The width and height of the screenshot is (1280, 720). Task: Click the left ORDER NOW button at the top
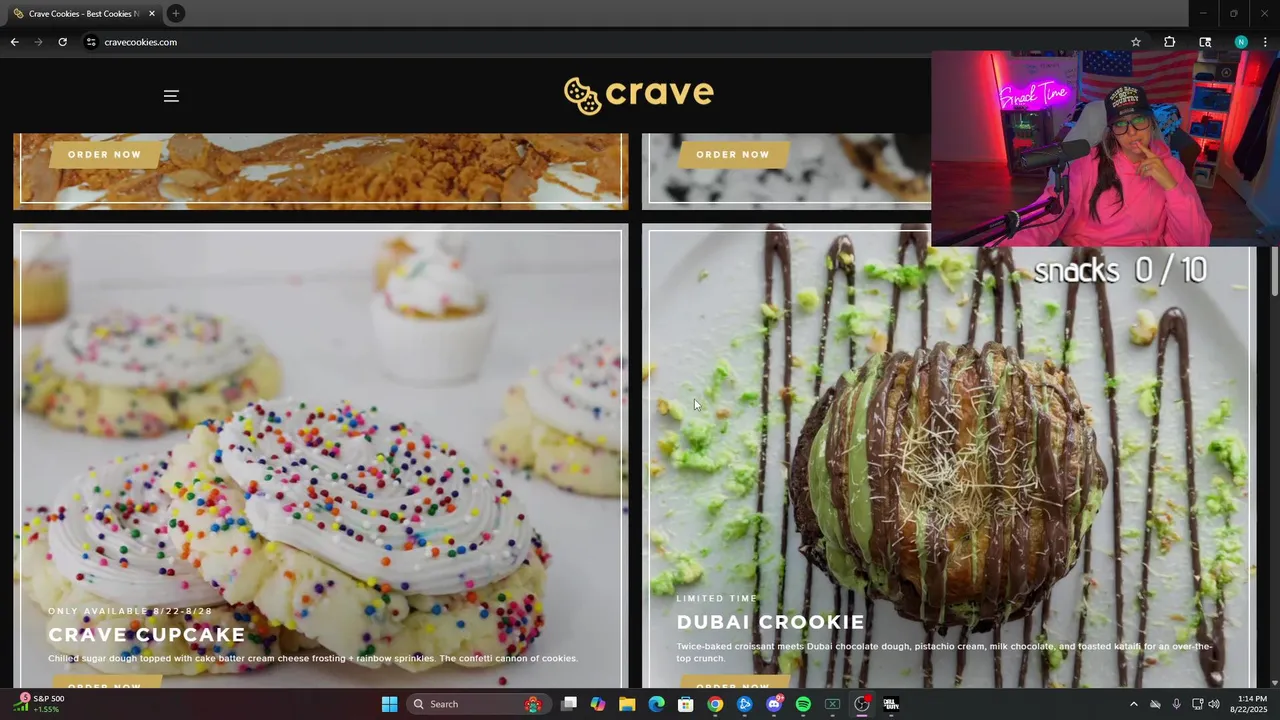105,154
